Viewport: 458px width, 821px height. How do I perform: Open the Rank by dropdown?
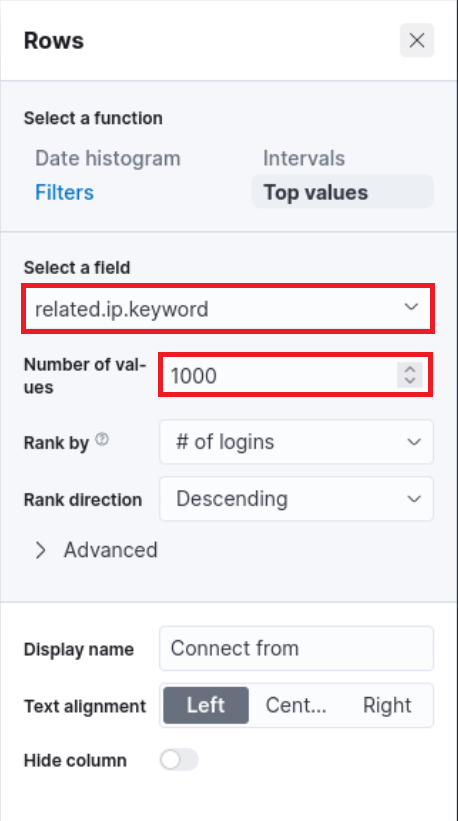(x=296, y=442)
